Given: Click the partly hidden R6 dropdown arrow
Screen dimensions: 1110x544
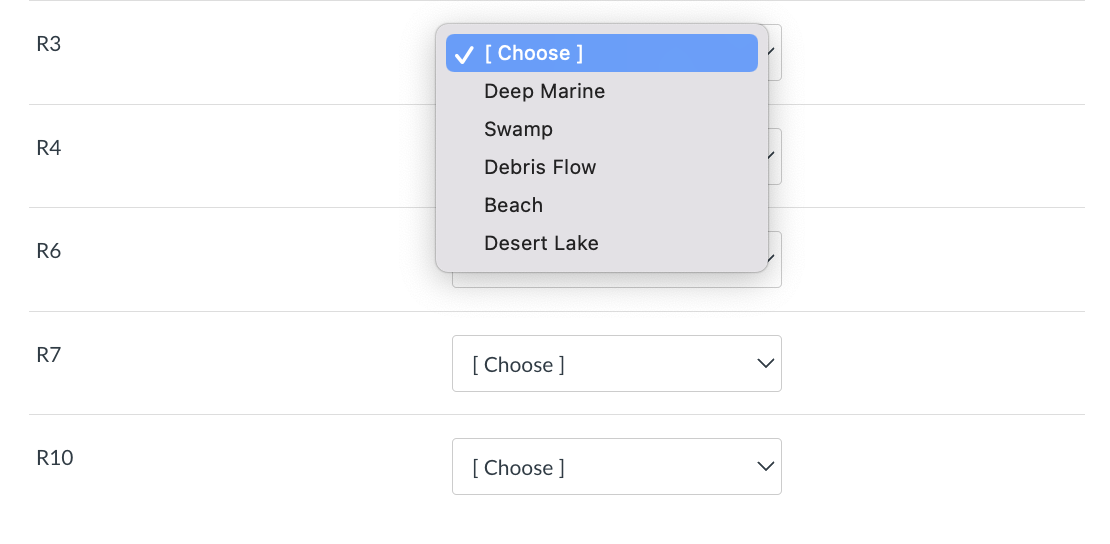Looking at the screenshot, I should pyautogui.click(x=774, y=260).
